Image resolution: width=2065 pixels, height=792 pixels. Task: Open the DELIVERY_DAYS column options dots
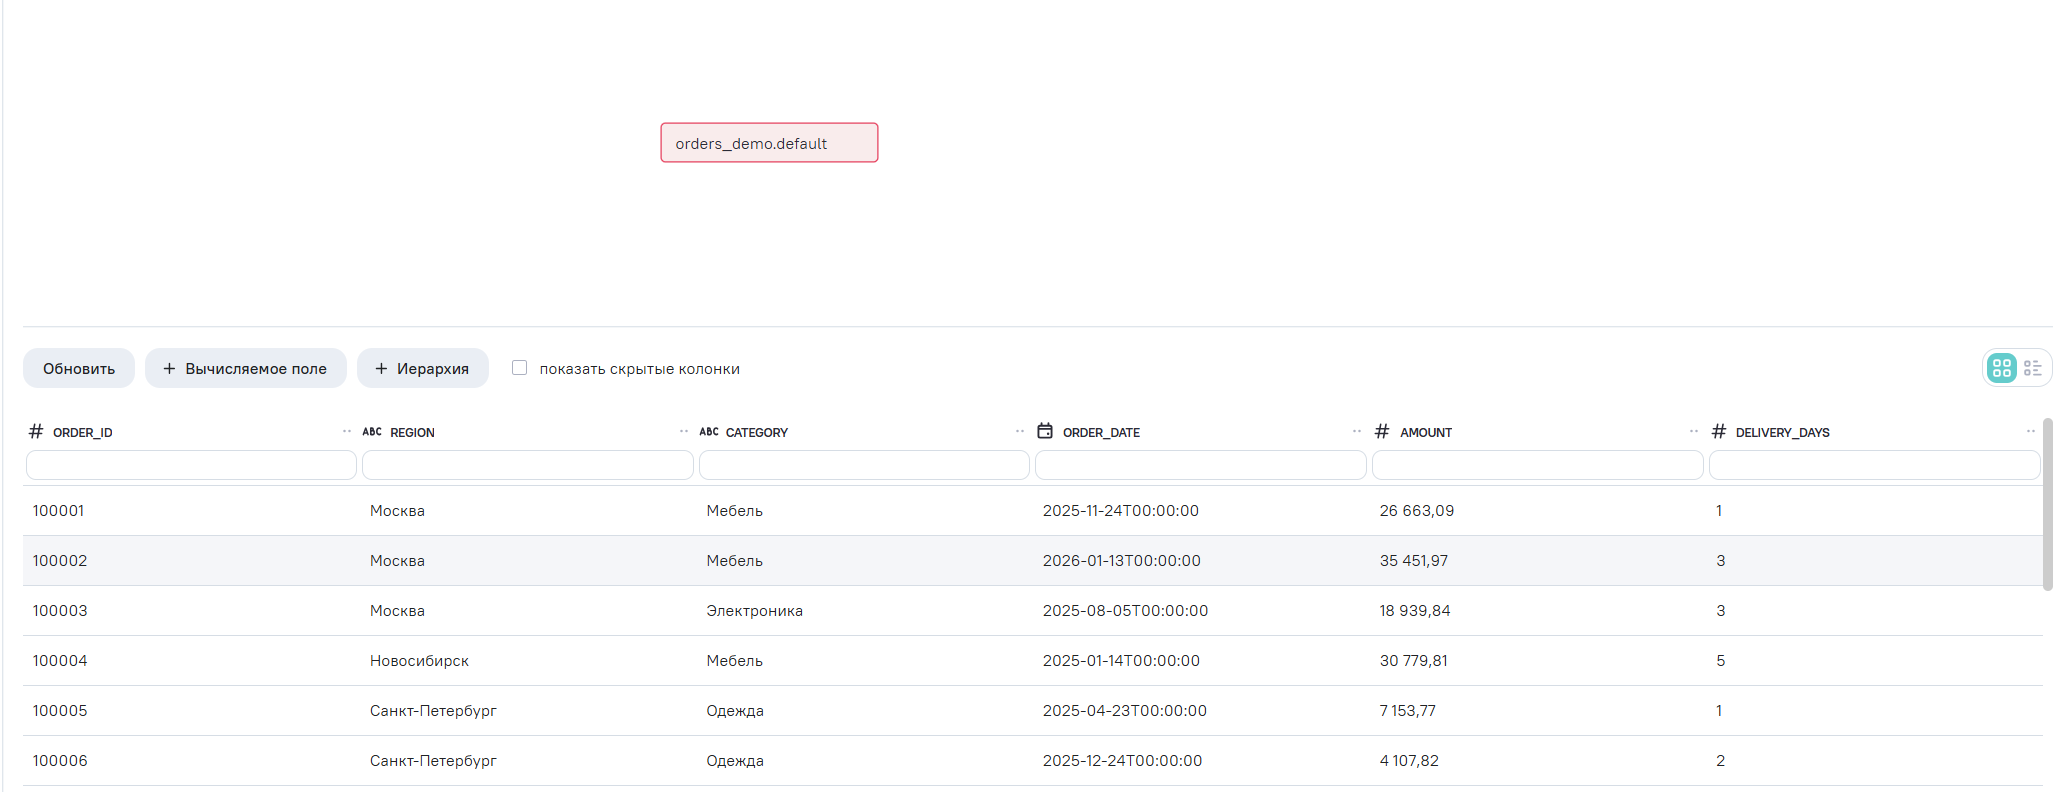pyautogui.click(x=2031, y=431)
